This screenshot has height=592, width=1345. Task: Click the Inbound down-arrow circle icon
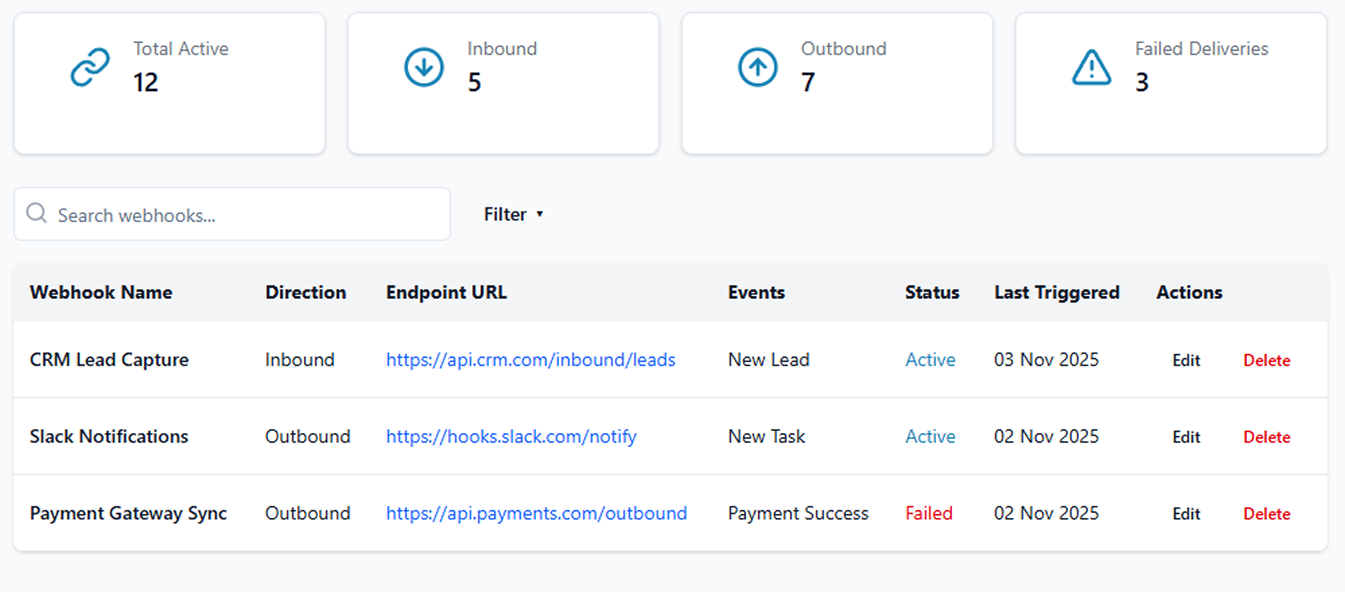pos(424,68)
